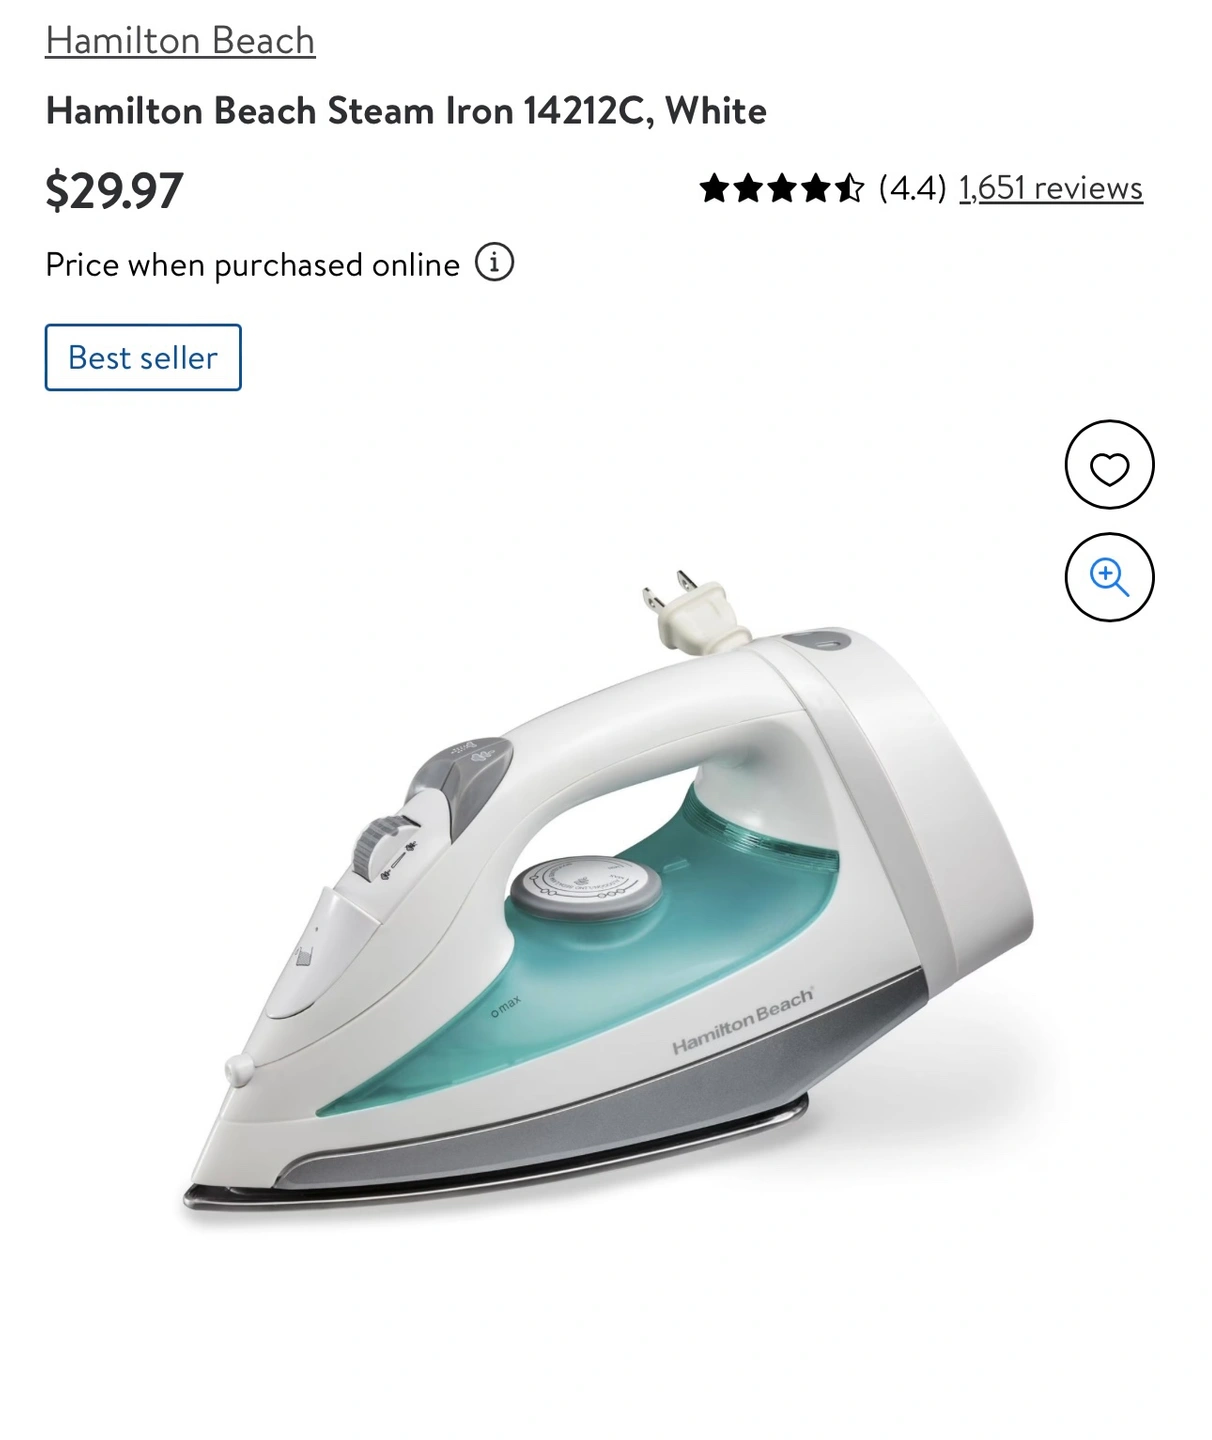Click the first rating star
The image size is (1212, 1440).
(x=715, y=188)
